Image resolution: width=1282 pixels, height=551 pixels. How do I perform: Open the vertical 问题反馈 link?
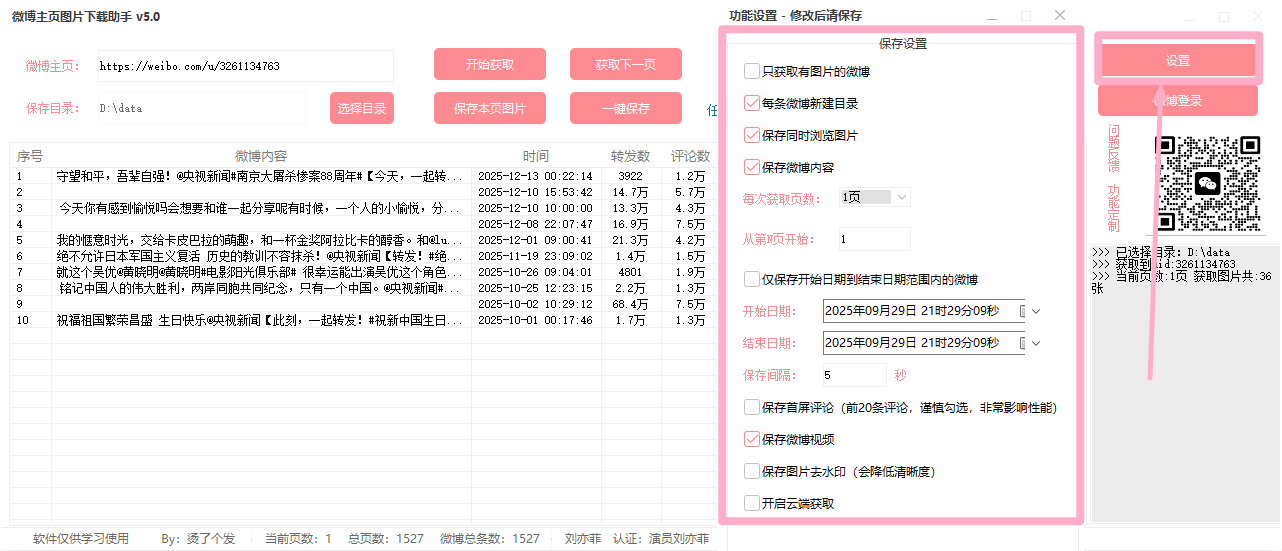coord(1114,150)
